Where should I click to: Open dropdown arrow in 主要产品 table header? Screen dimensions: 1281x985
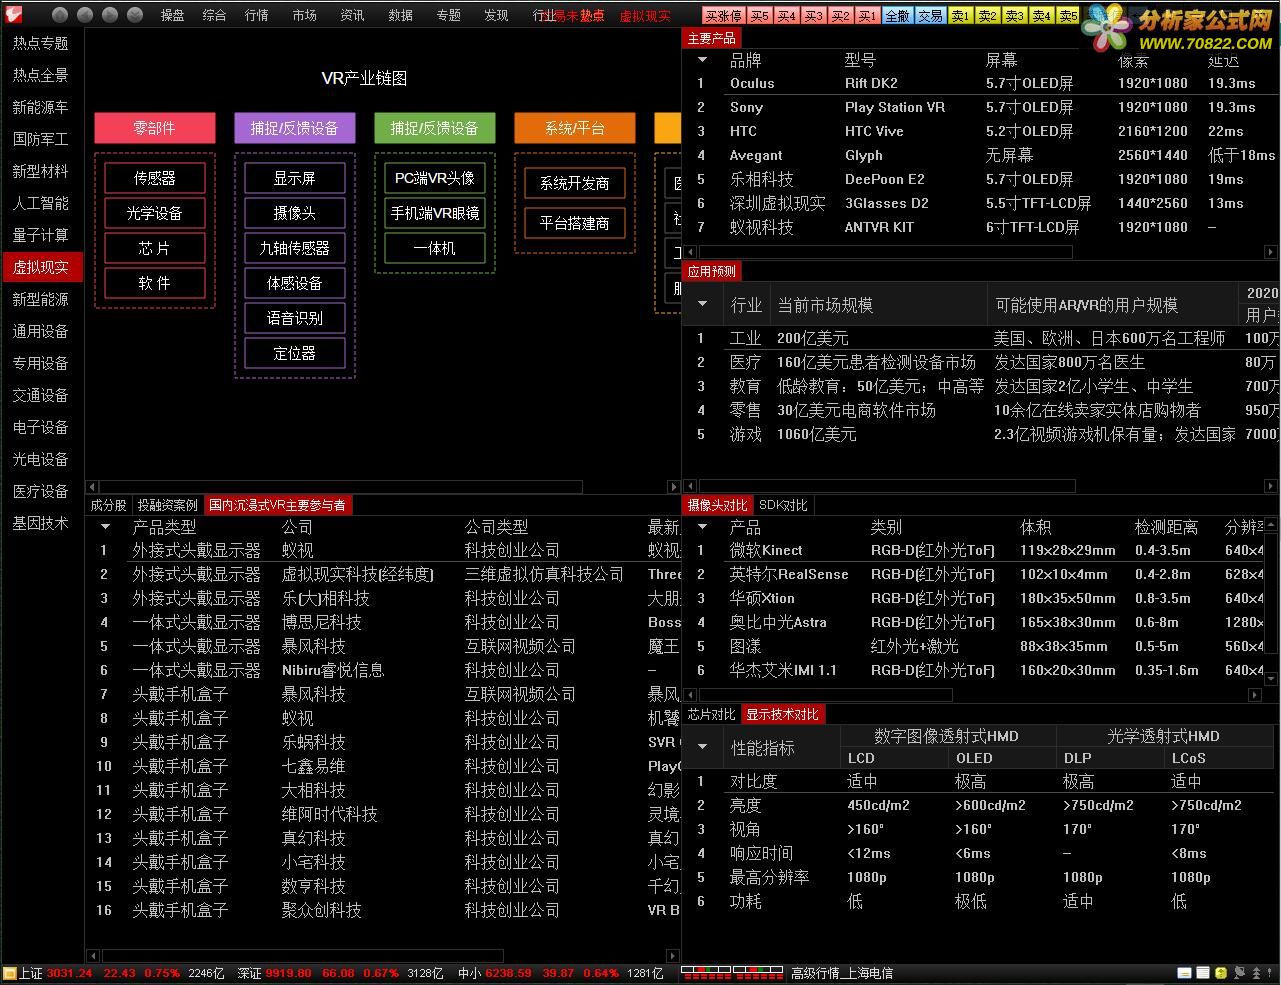click(x=702, y=60)
